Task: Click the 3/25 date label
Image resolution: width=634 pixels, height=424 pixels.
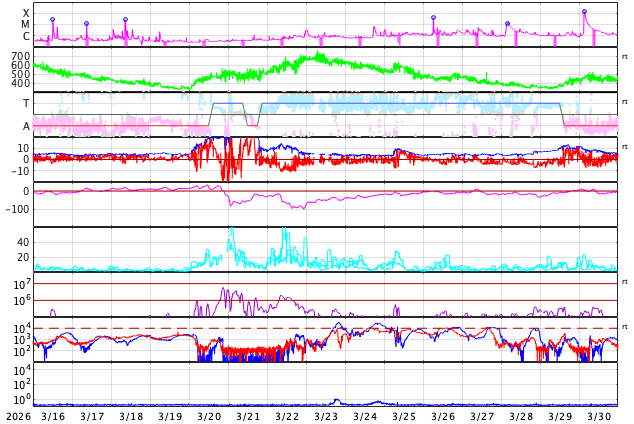Action: click(x=404, y=416)
